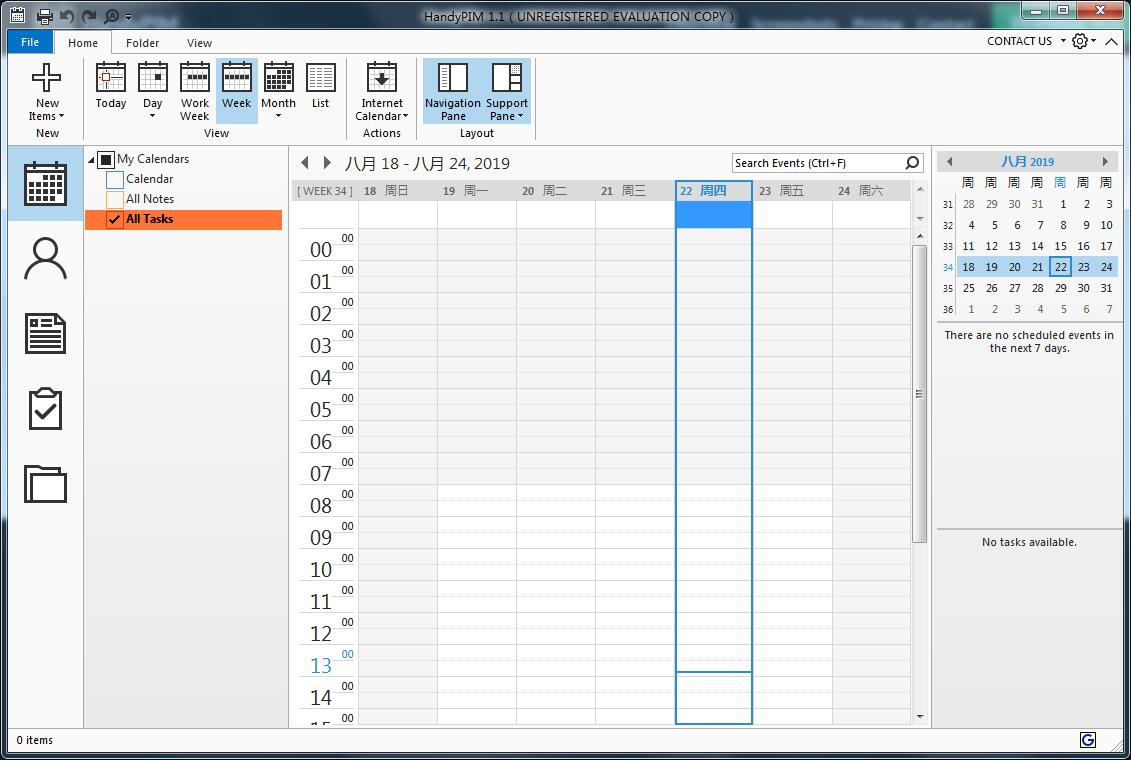Click the Search Events input field
1131x760 pixels.
817,163
